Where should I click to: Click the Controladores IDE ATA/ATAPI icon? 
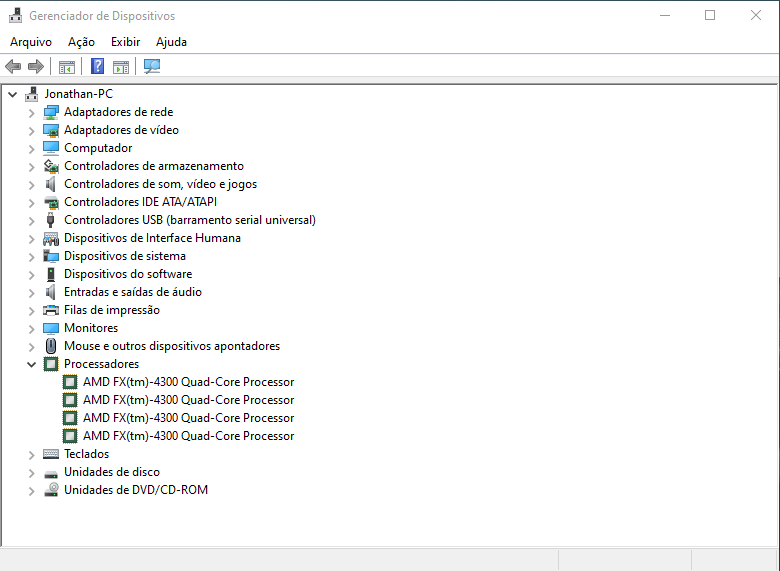click(x=51, y=202)
